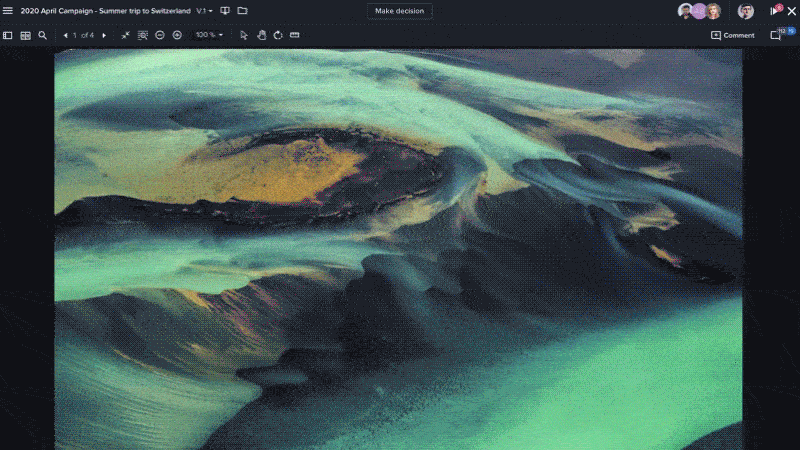This screenshot has width=800, height=450.
Task: Click the Comment button
Action: pos(732,35)
